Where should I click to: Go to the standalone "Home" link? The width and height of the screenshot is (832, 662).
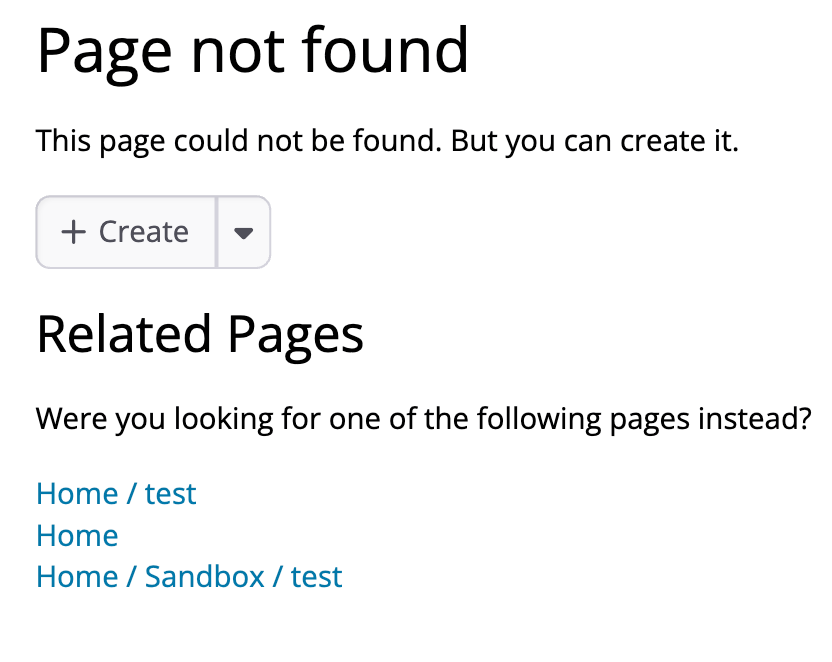click(77, 536)
